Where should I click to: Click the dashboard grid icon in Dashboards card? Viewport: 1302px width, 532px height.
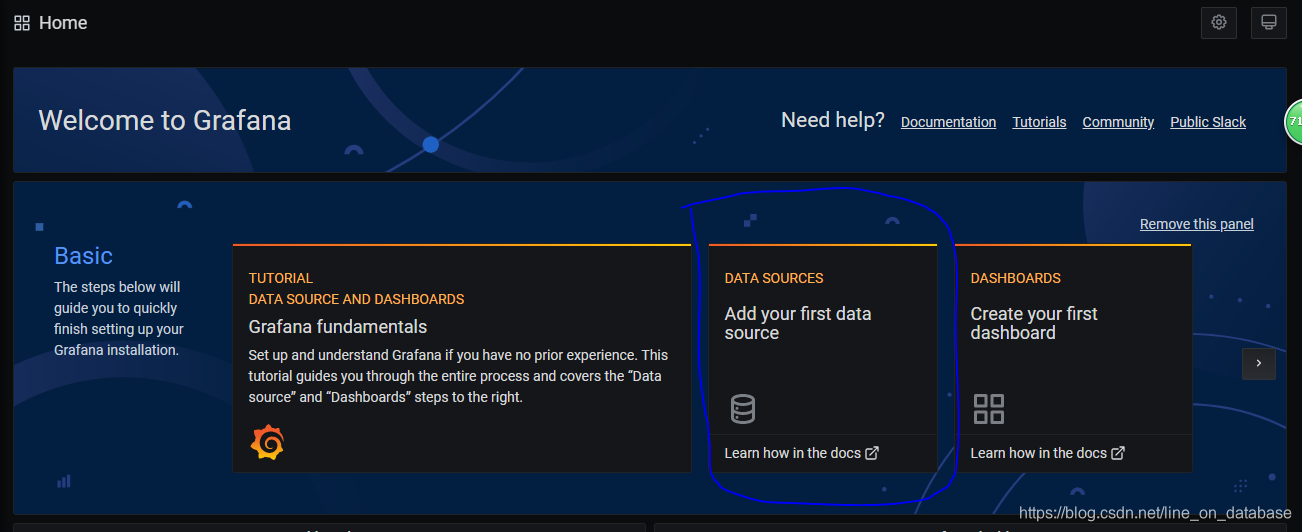pyautogui.click(x=989, y=409)
